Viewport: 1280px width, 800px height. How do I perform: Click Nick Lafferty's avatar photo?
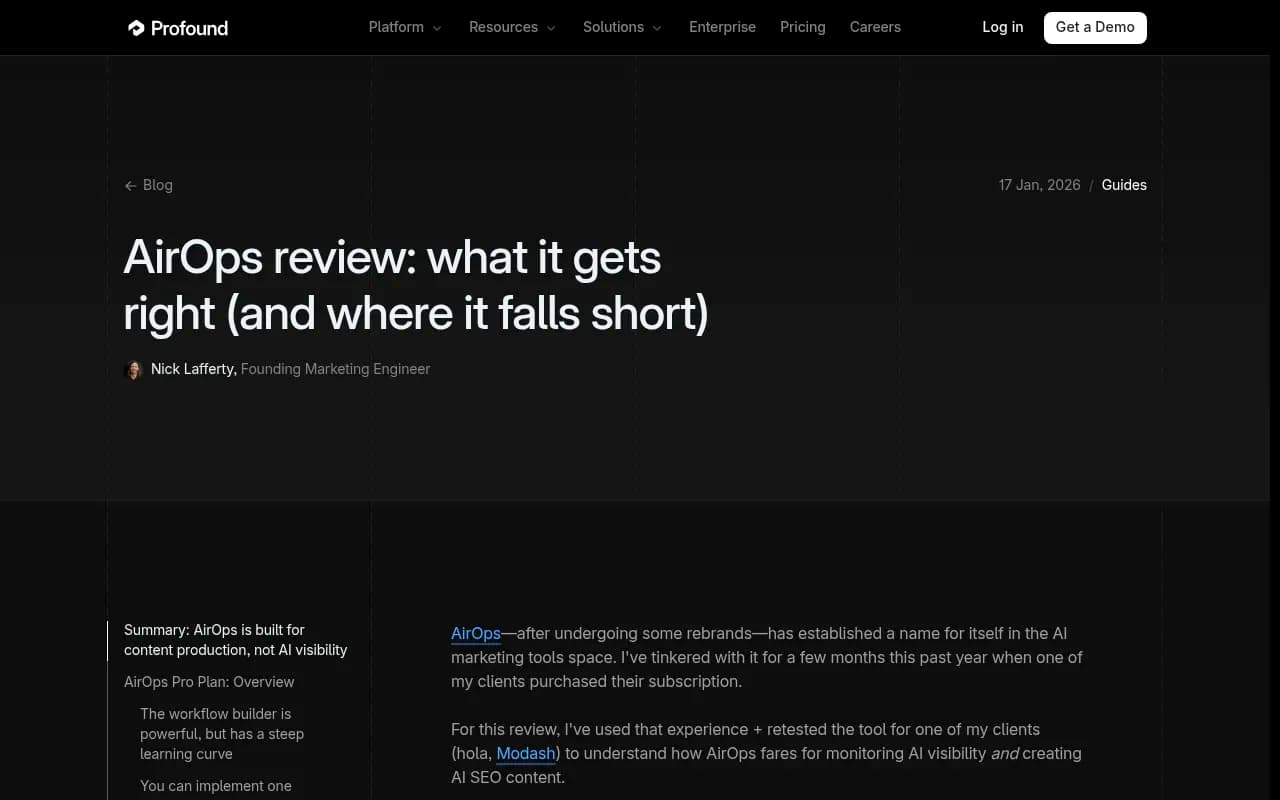(x=133, y=370)
